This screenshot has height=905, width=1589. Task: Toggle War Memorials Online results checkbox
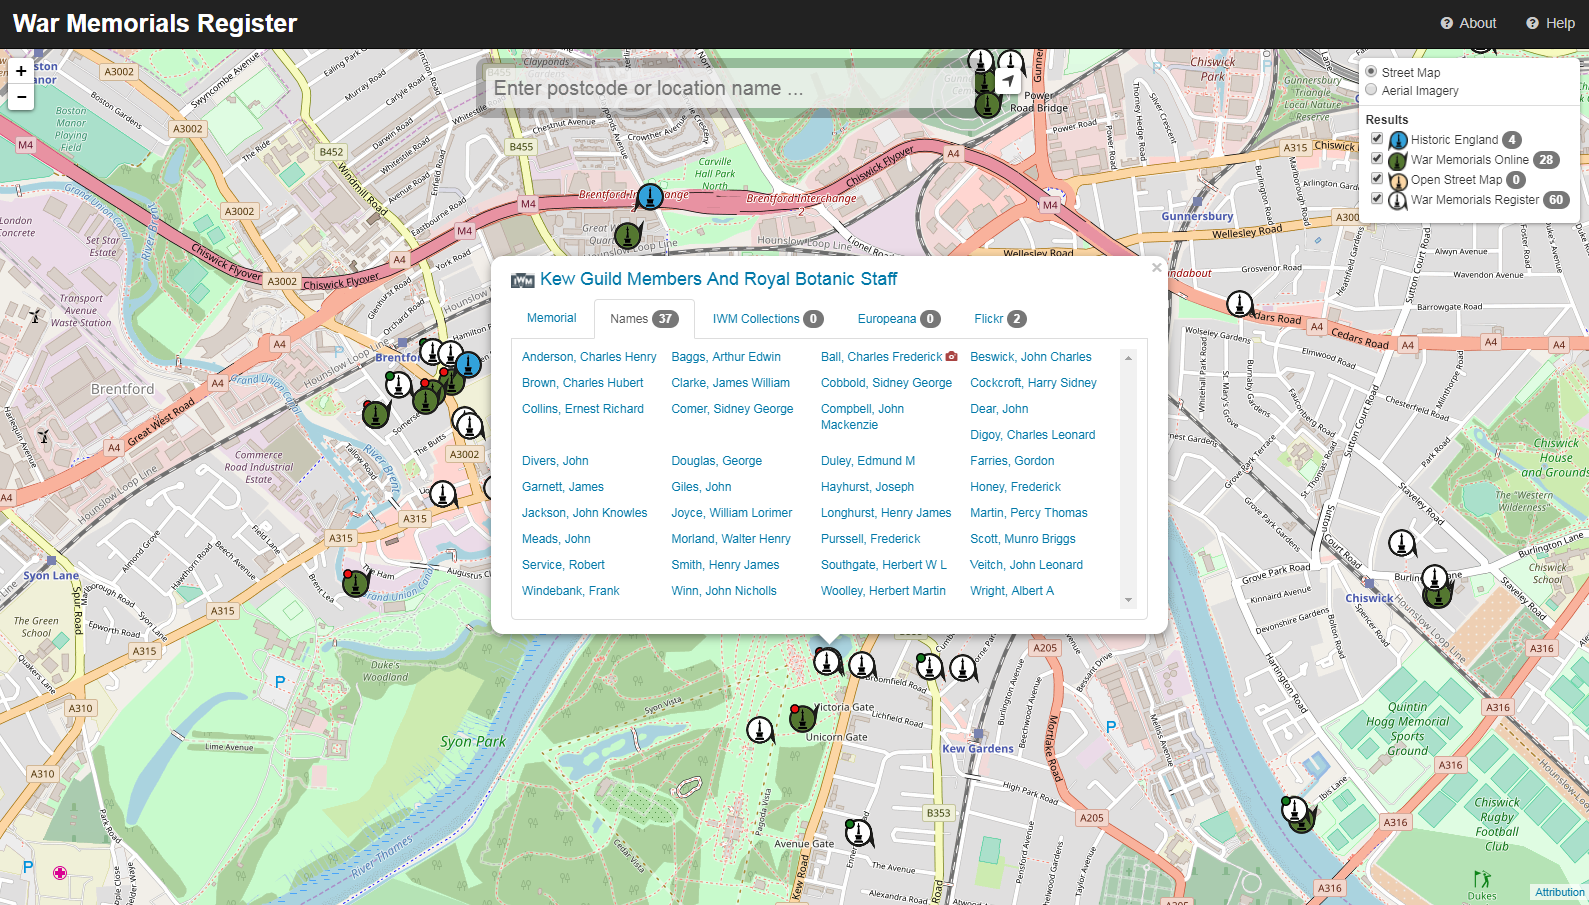(x=1377, y=159)
